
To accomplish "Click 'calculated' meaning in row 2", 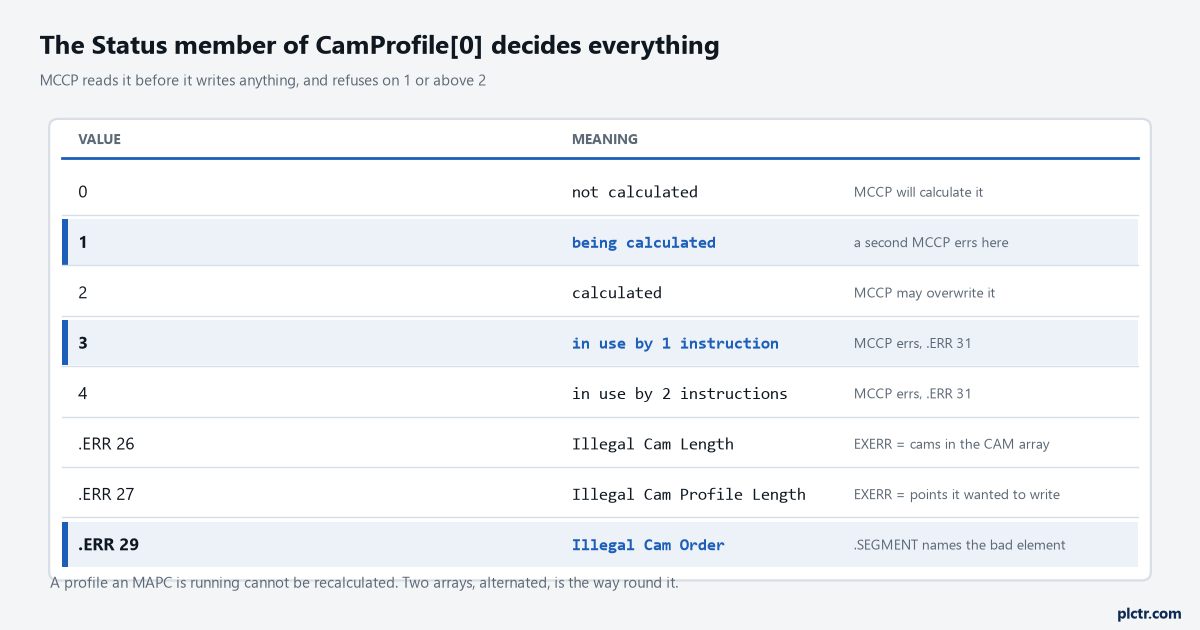I will [x=616, y=292].
